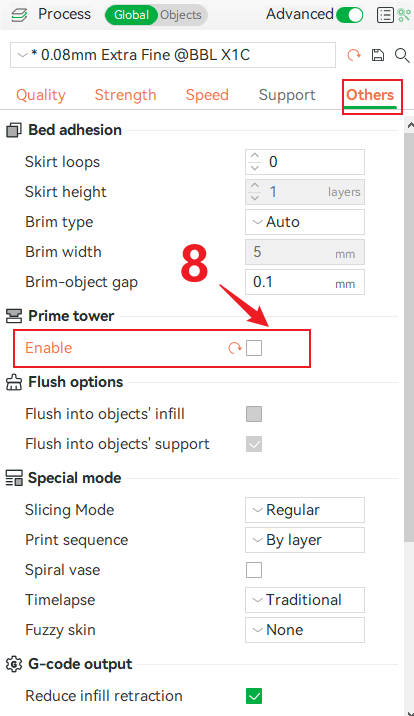Select the Objects mode button

tap(181, 15)
